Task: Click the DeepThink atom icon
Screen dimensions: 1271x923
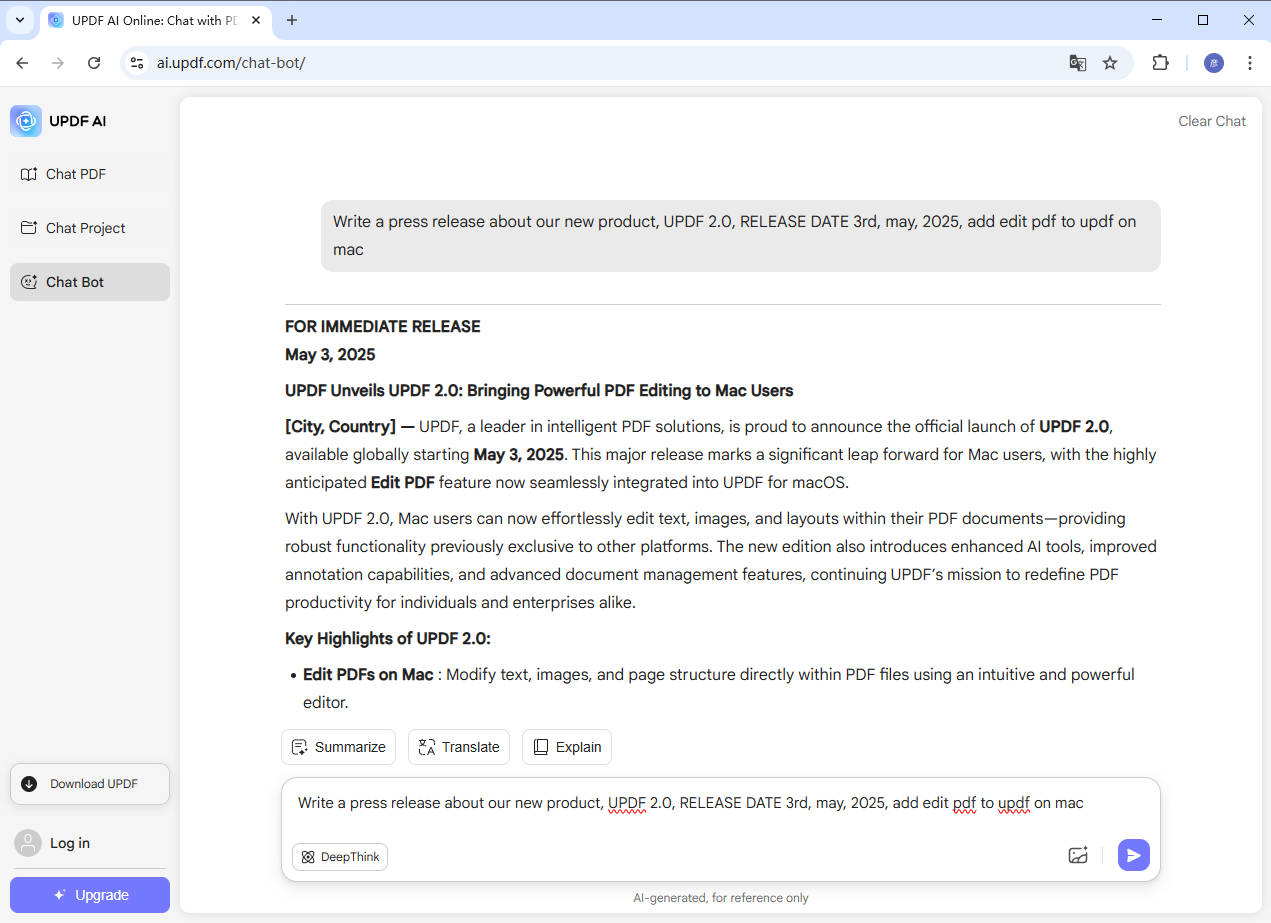Action: click(x=308, y=857)
